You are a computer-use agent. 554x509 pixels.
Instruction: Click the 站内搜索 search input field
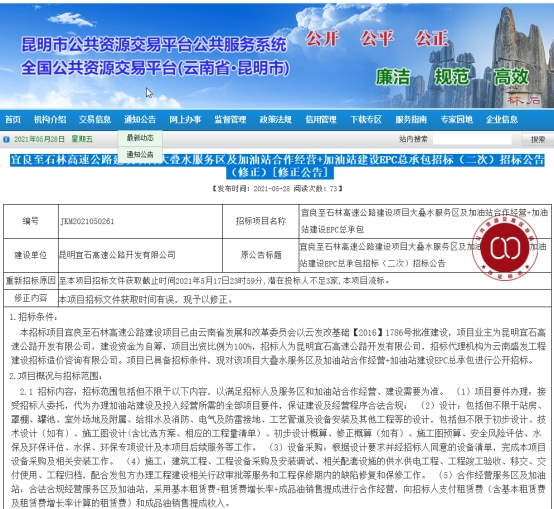pyautogui.click(x=472, y=139)
